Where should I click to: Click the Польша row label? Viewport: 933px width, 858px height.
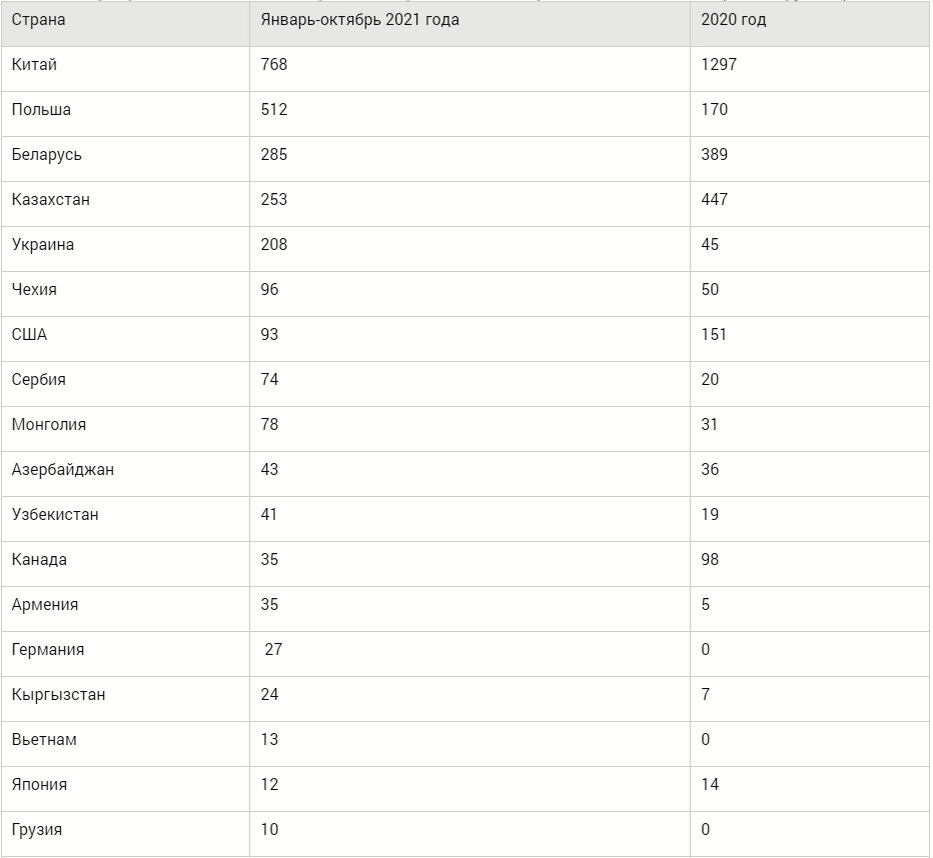click(41, 109)
